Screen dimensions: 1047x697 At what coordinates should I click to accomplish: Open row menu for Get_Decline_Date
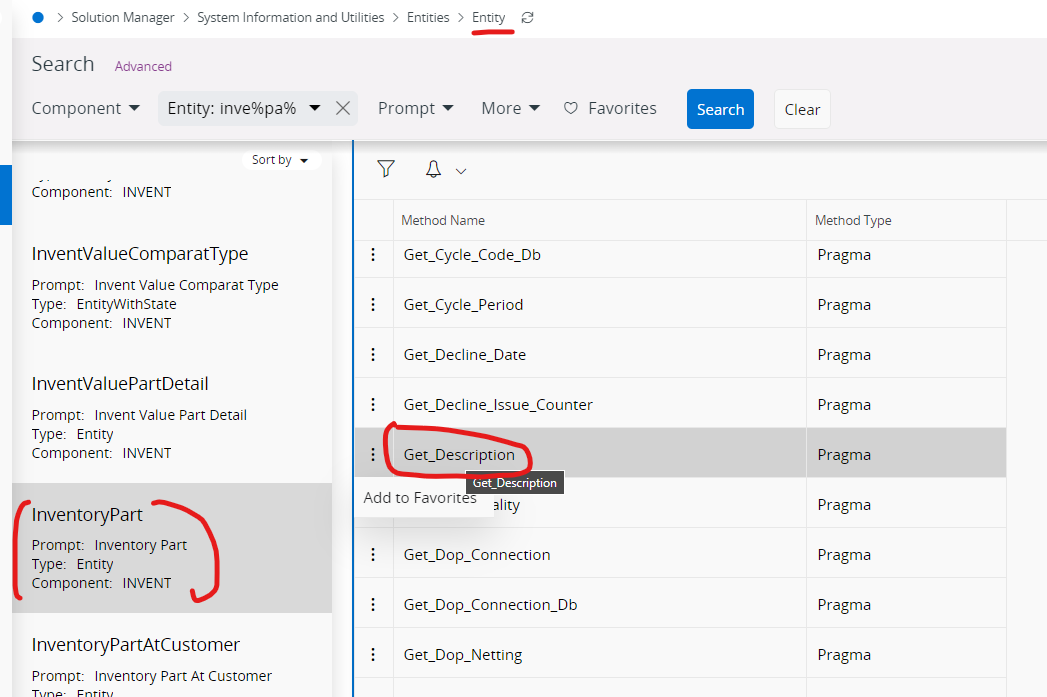373,355
